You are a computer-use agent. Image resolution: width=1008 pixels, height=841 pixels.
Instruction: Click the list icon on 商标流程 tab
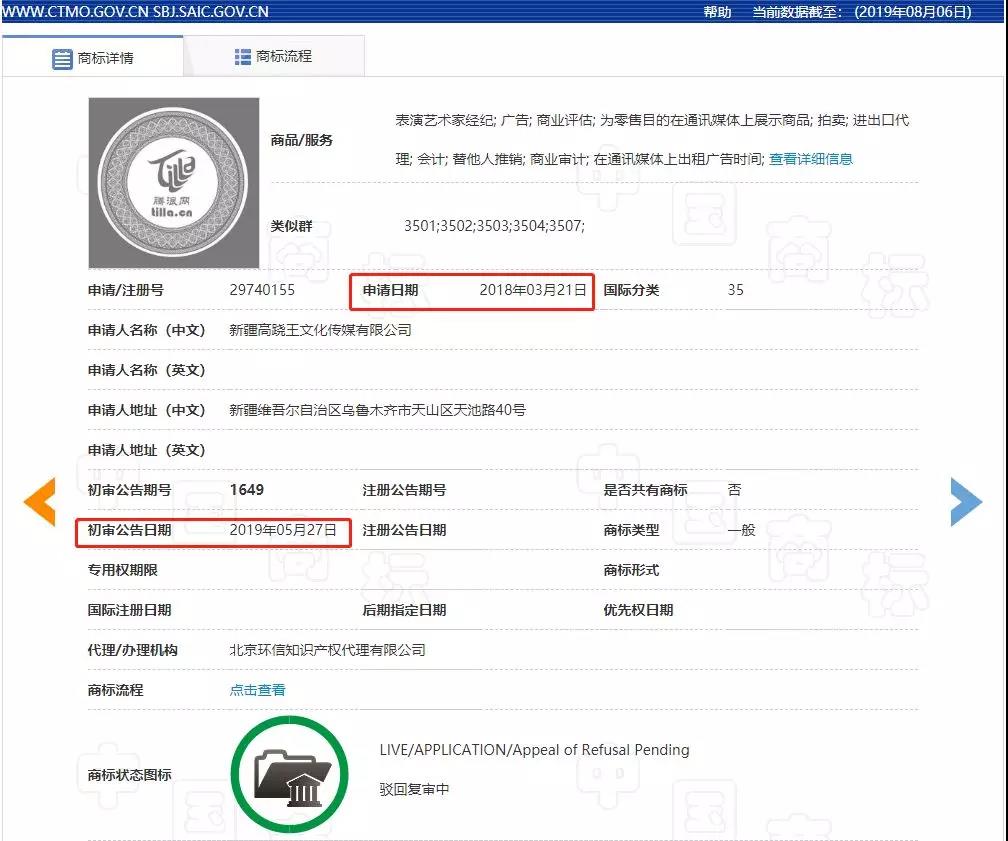(x=240, y=57)
